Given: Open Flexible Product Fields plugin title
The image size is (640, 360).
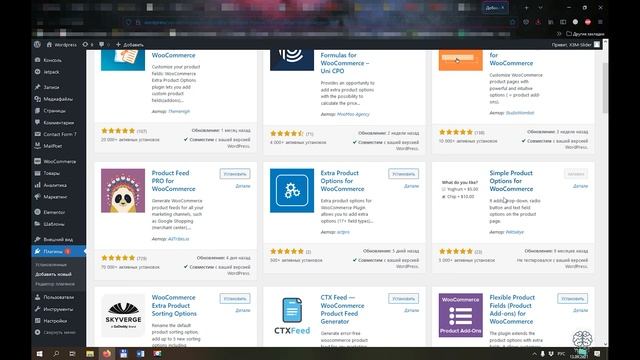Looking at the screenshot, I should tap(512, 309).
